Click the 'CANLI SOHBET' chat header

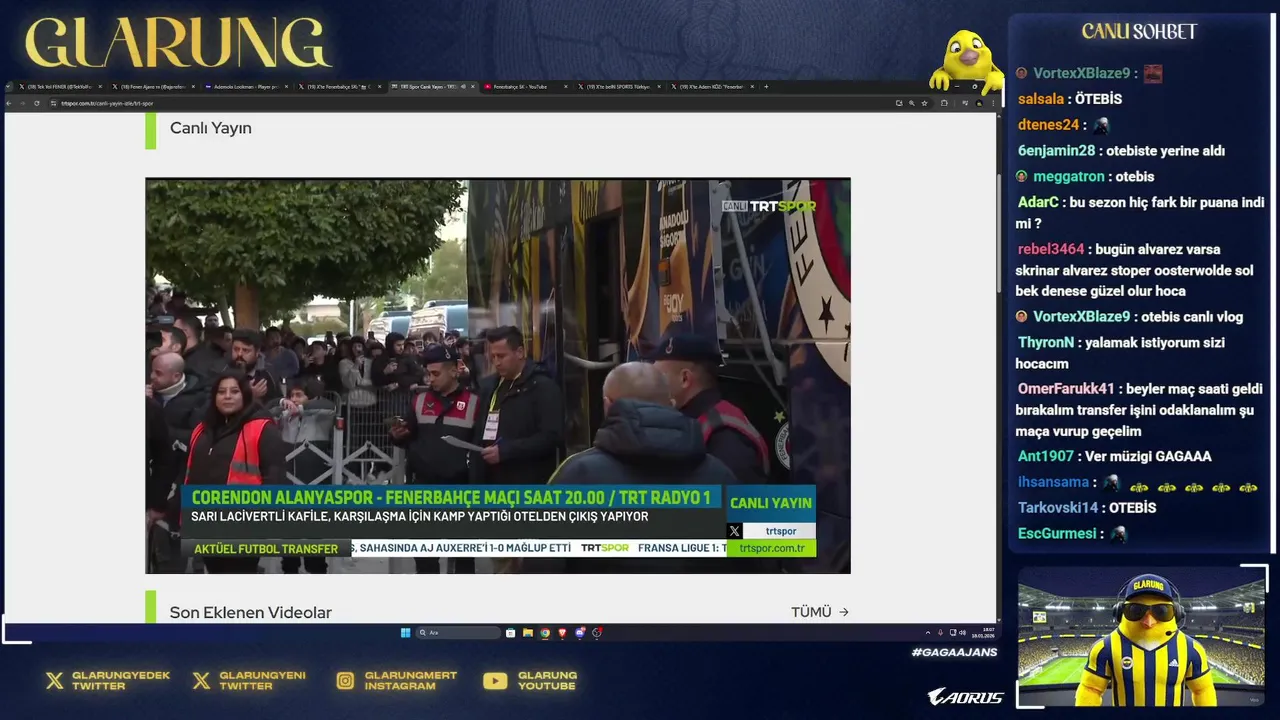[1139, 31]
